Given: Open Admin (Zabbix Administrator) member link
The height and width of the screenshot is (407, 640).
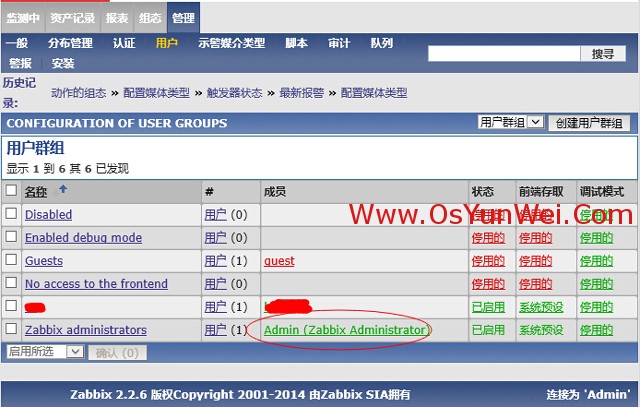Looking at the screenshot, I should coord(347,330).
